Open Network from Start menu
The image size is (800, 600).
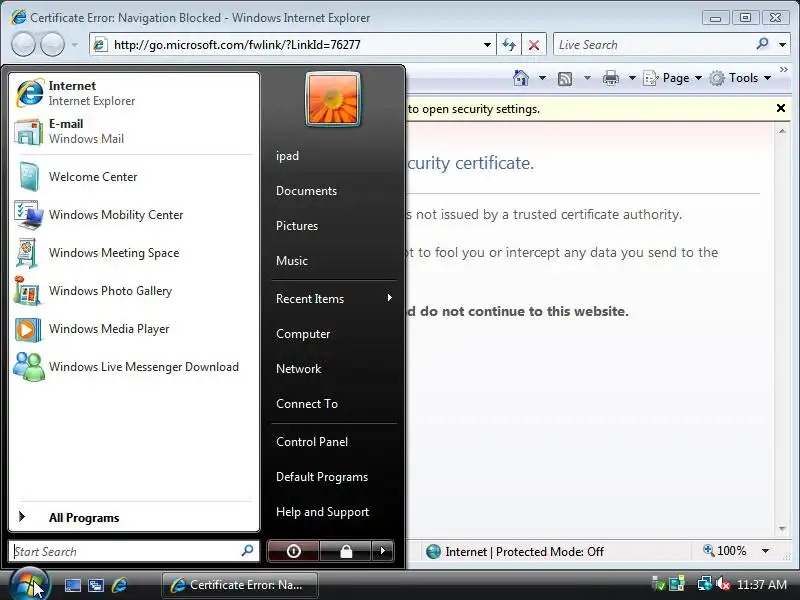[x=334, y=368]
